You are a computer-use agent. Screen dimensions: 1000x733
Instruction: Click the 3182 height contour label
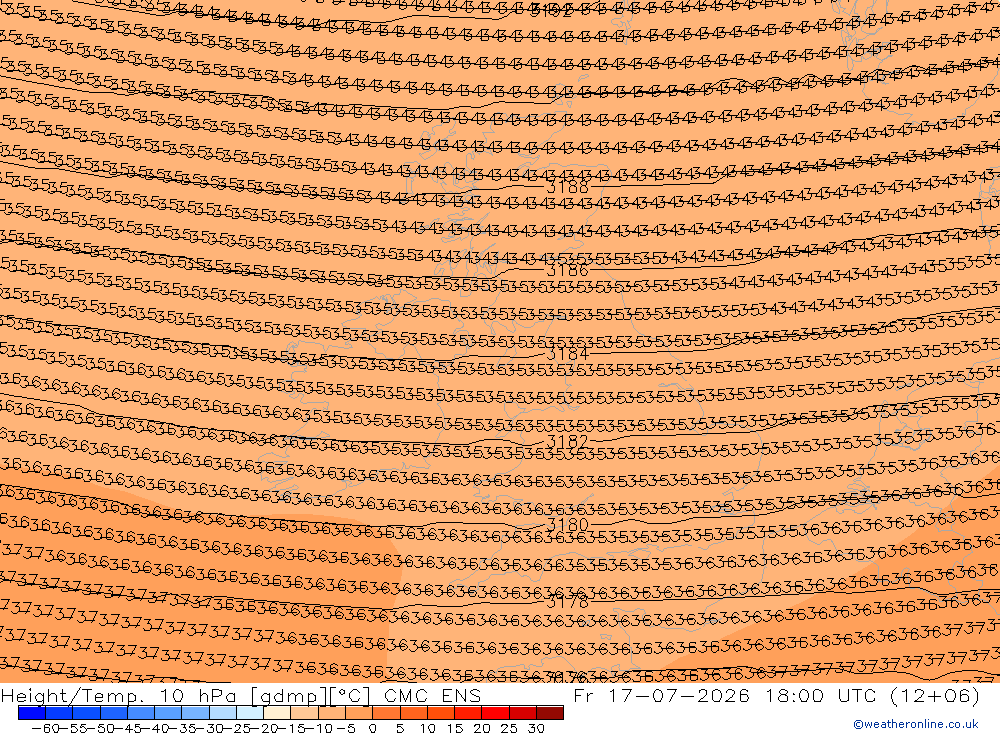tap(568, 441)
